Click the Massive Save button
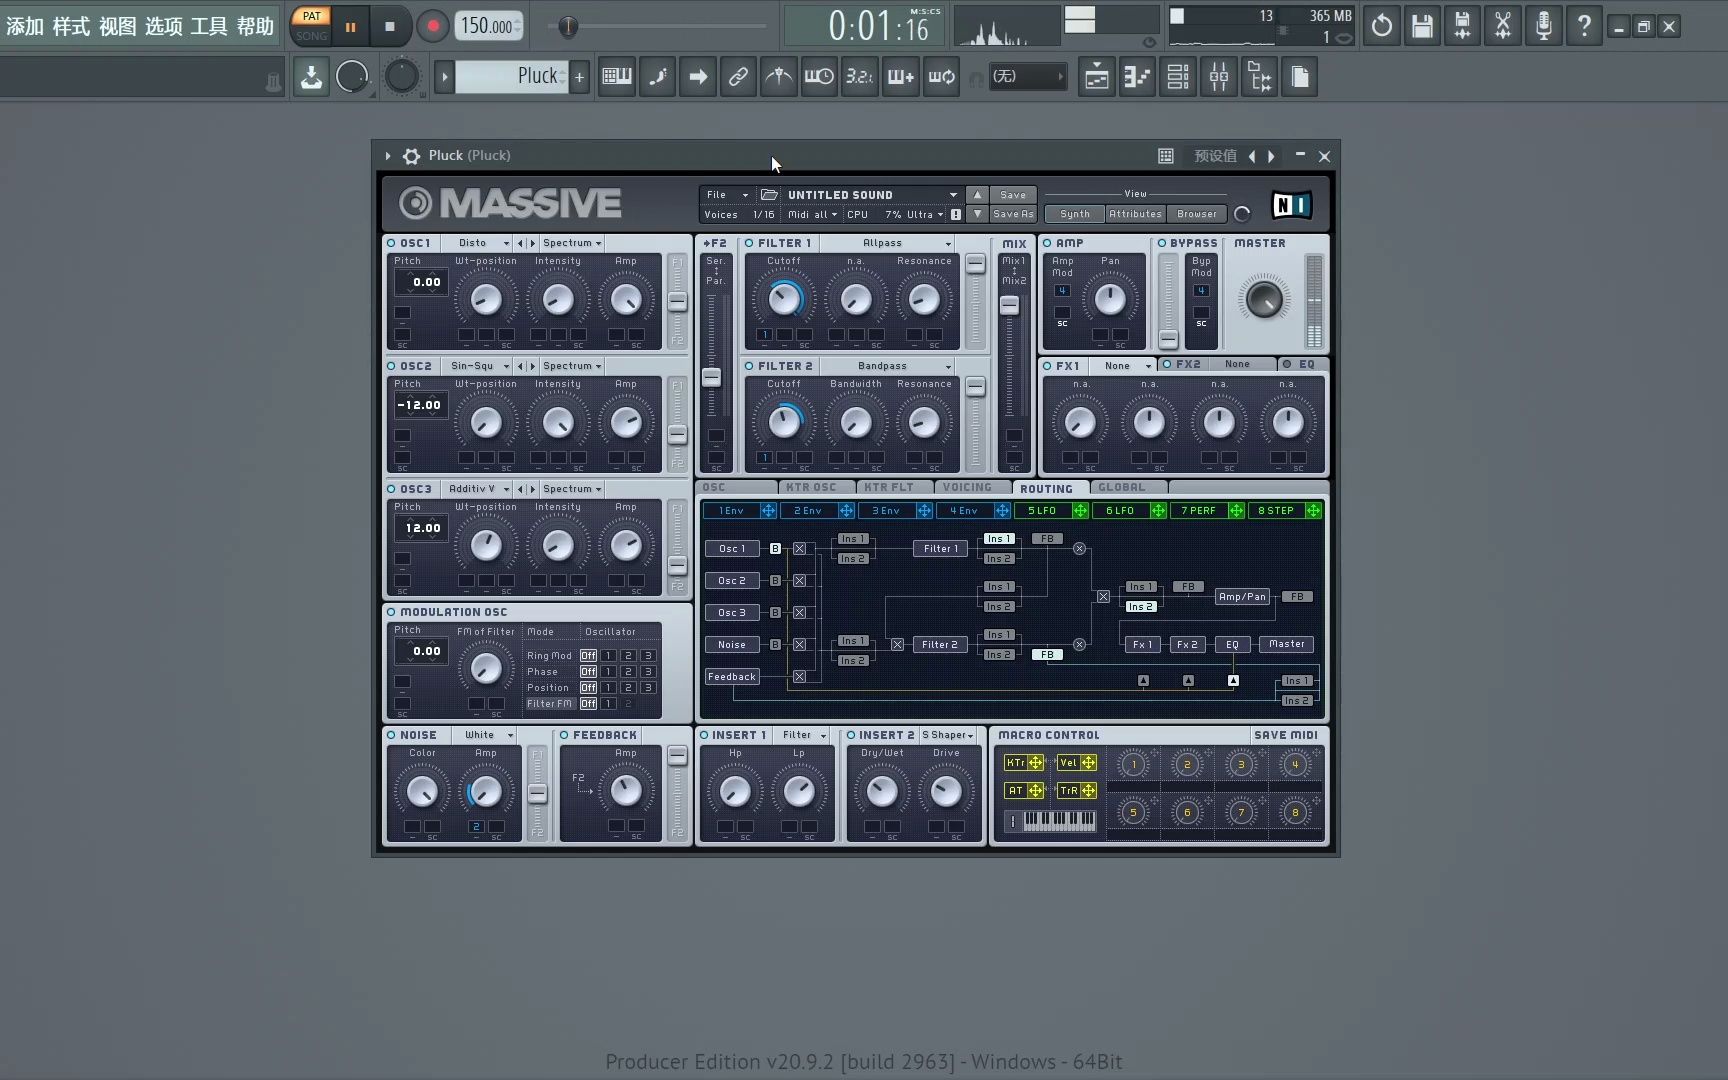 [1013, 195]
